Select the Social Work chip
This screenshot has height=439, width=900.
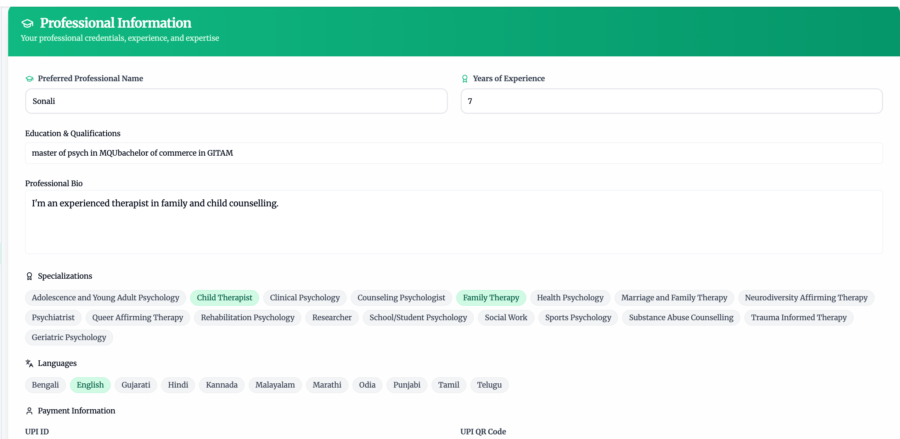click(x=506, y=317)
